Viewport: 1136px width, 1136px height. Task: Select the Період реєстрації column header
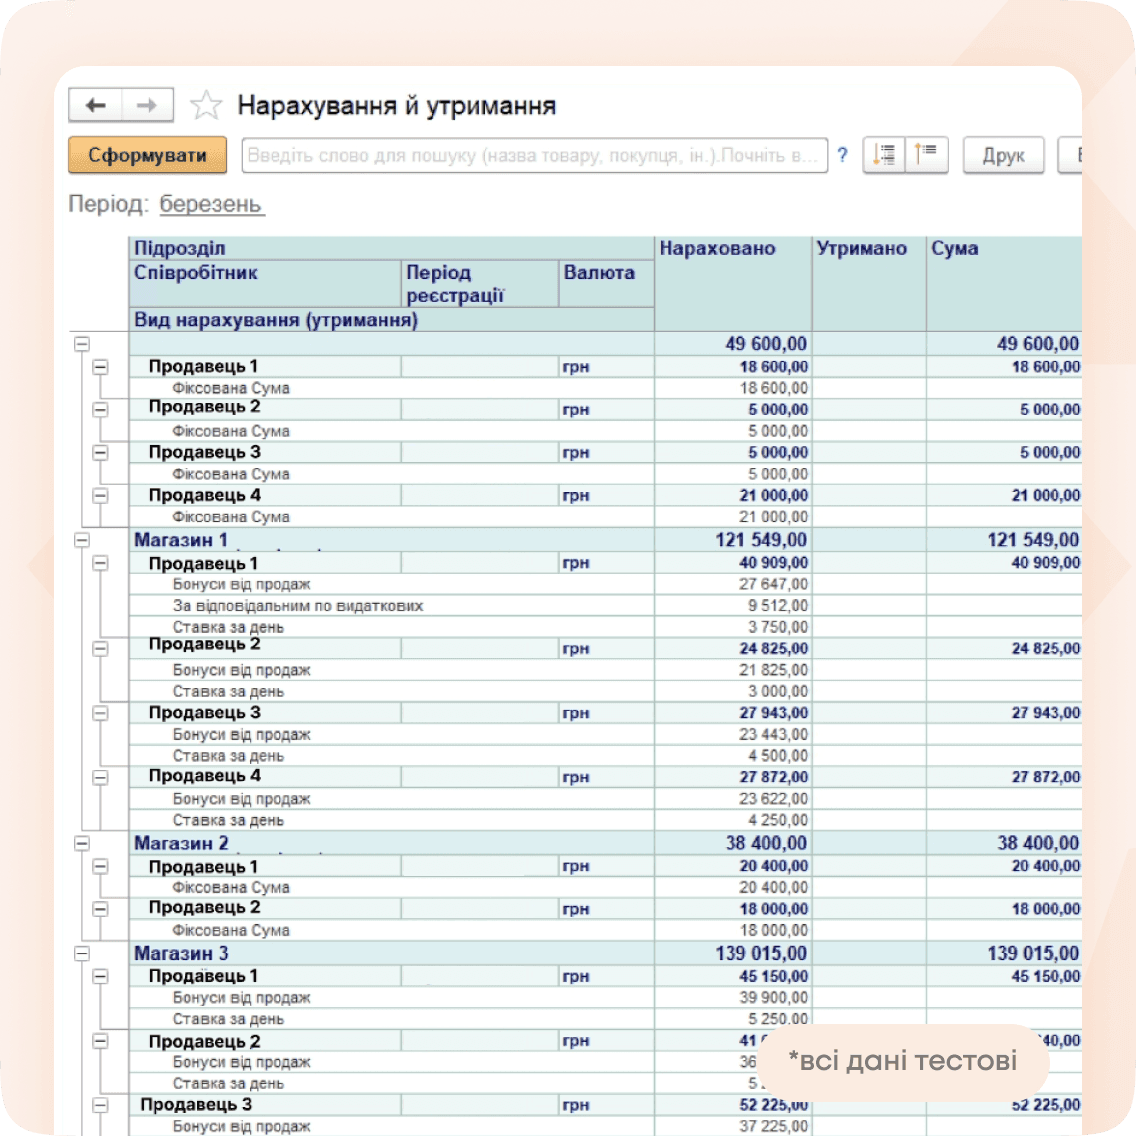pos(480,283)
